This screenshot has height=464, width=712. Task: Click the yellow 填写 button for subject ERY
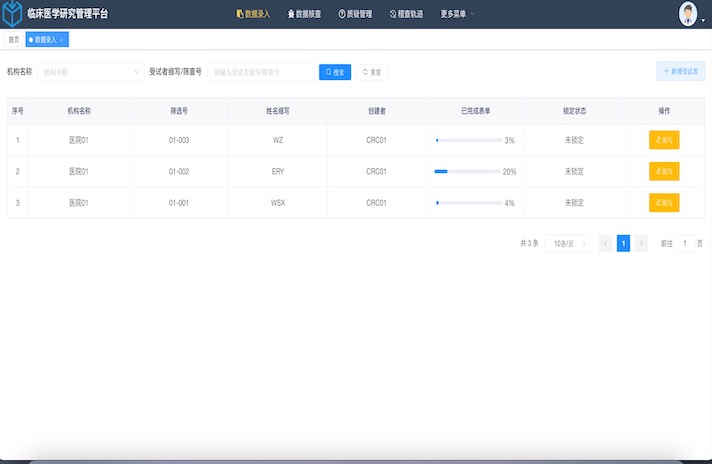(x=664, y=171)
